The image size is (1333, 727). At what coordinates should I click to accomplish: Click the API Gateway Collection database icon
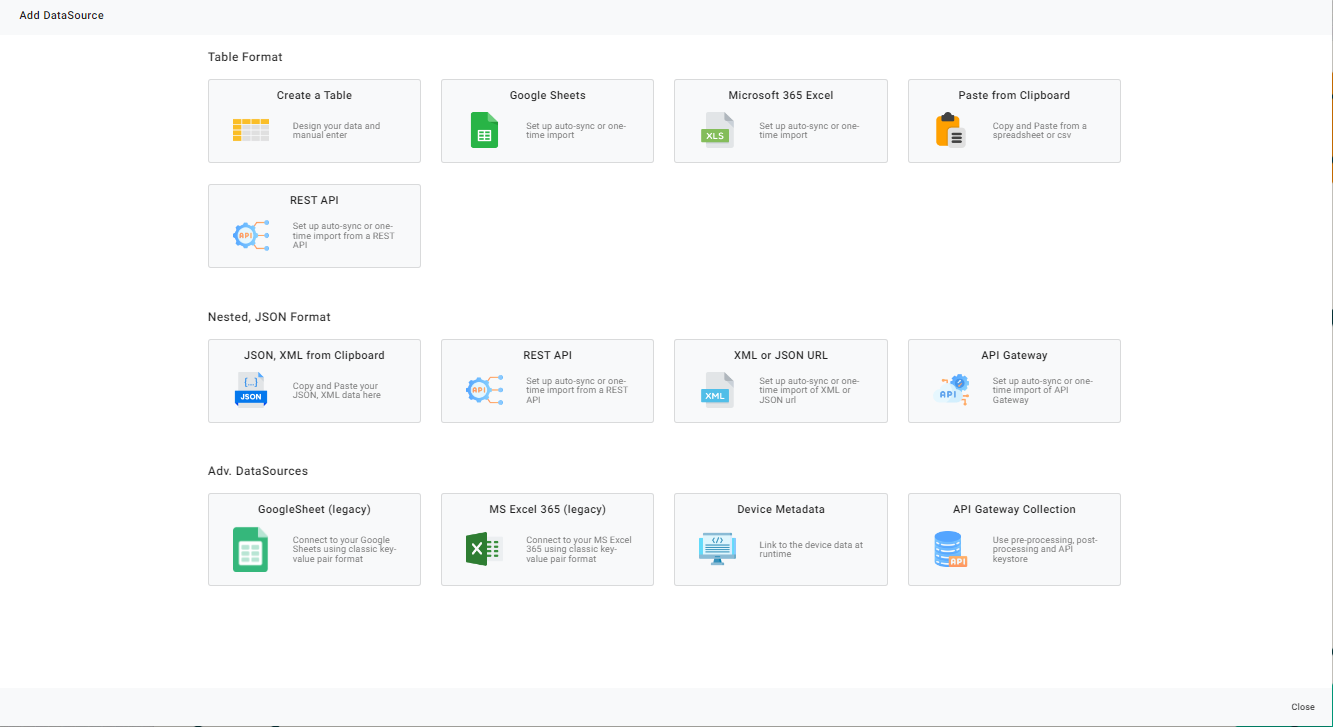coord(950,549)
